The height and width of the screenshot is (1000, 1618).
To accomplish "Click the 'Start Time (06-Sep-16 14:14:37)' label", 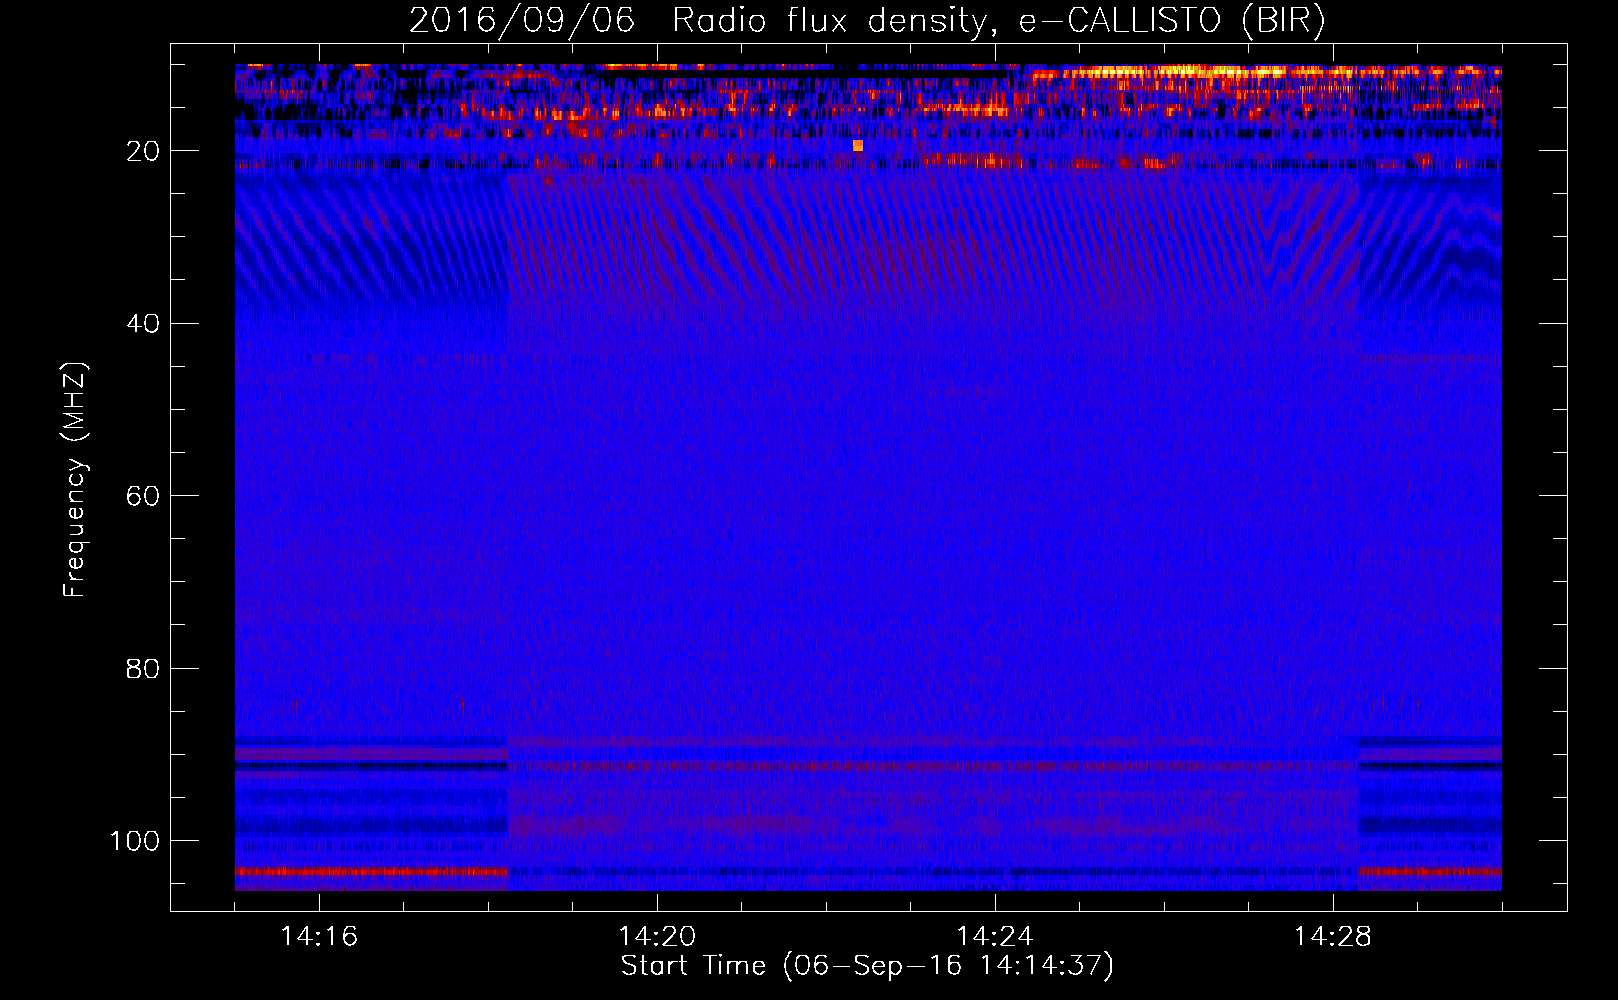I will (867, 966).
